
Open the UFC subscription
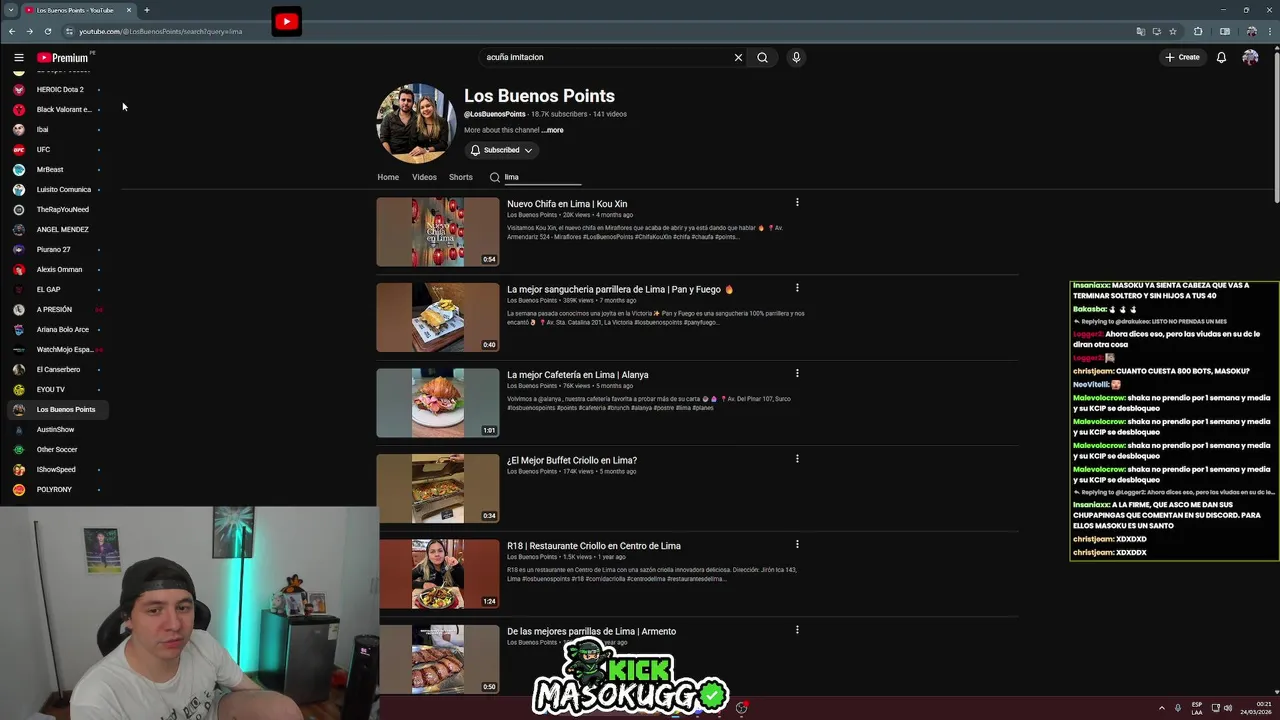(58, 149)
